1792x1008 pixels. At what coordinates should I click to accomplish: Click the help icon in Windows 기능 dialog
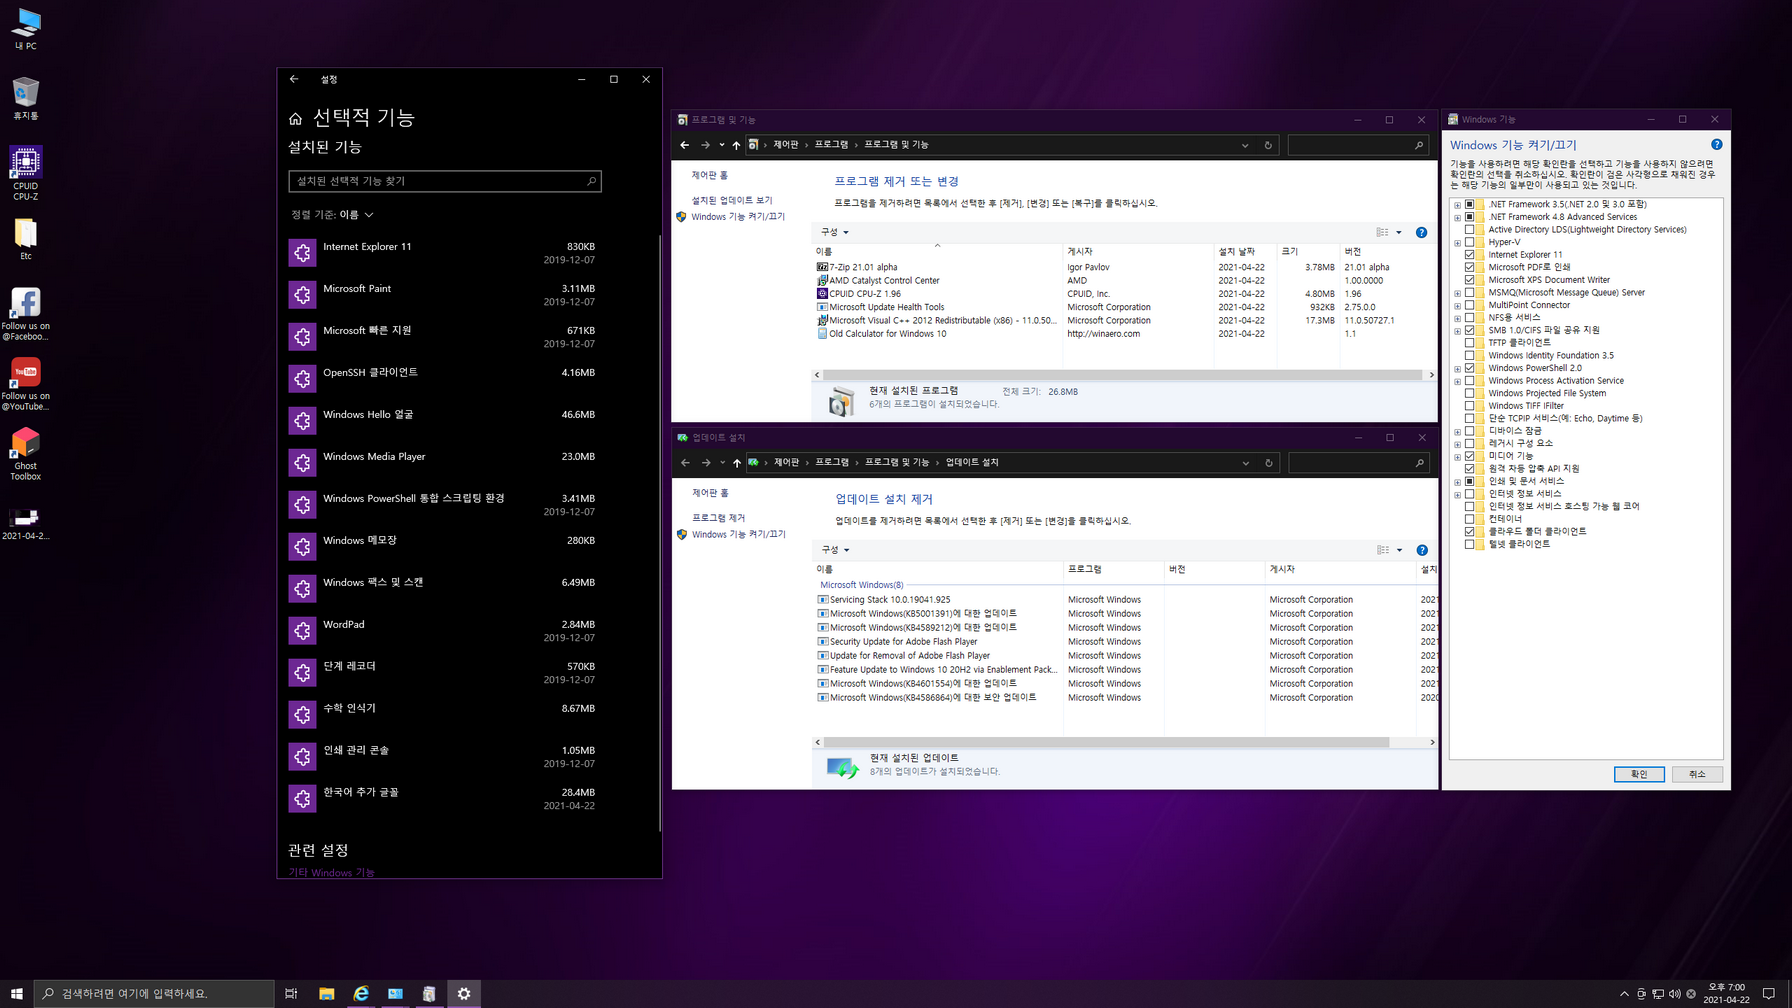tap(1716, 145)
